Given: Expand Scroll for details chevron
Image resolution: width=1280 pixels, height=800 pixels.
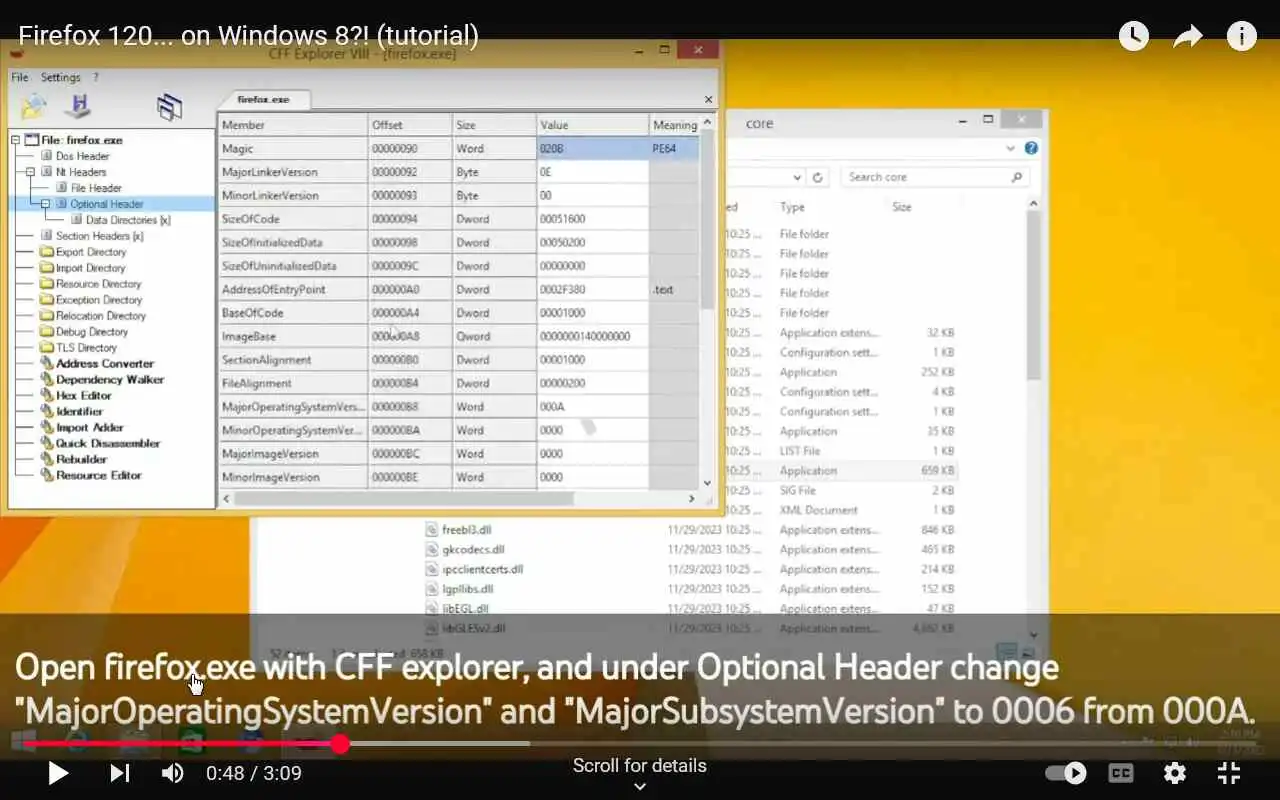Looking at the screenshot, I should pyautogui.click(x=640, y=786).
